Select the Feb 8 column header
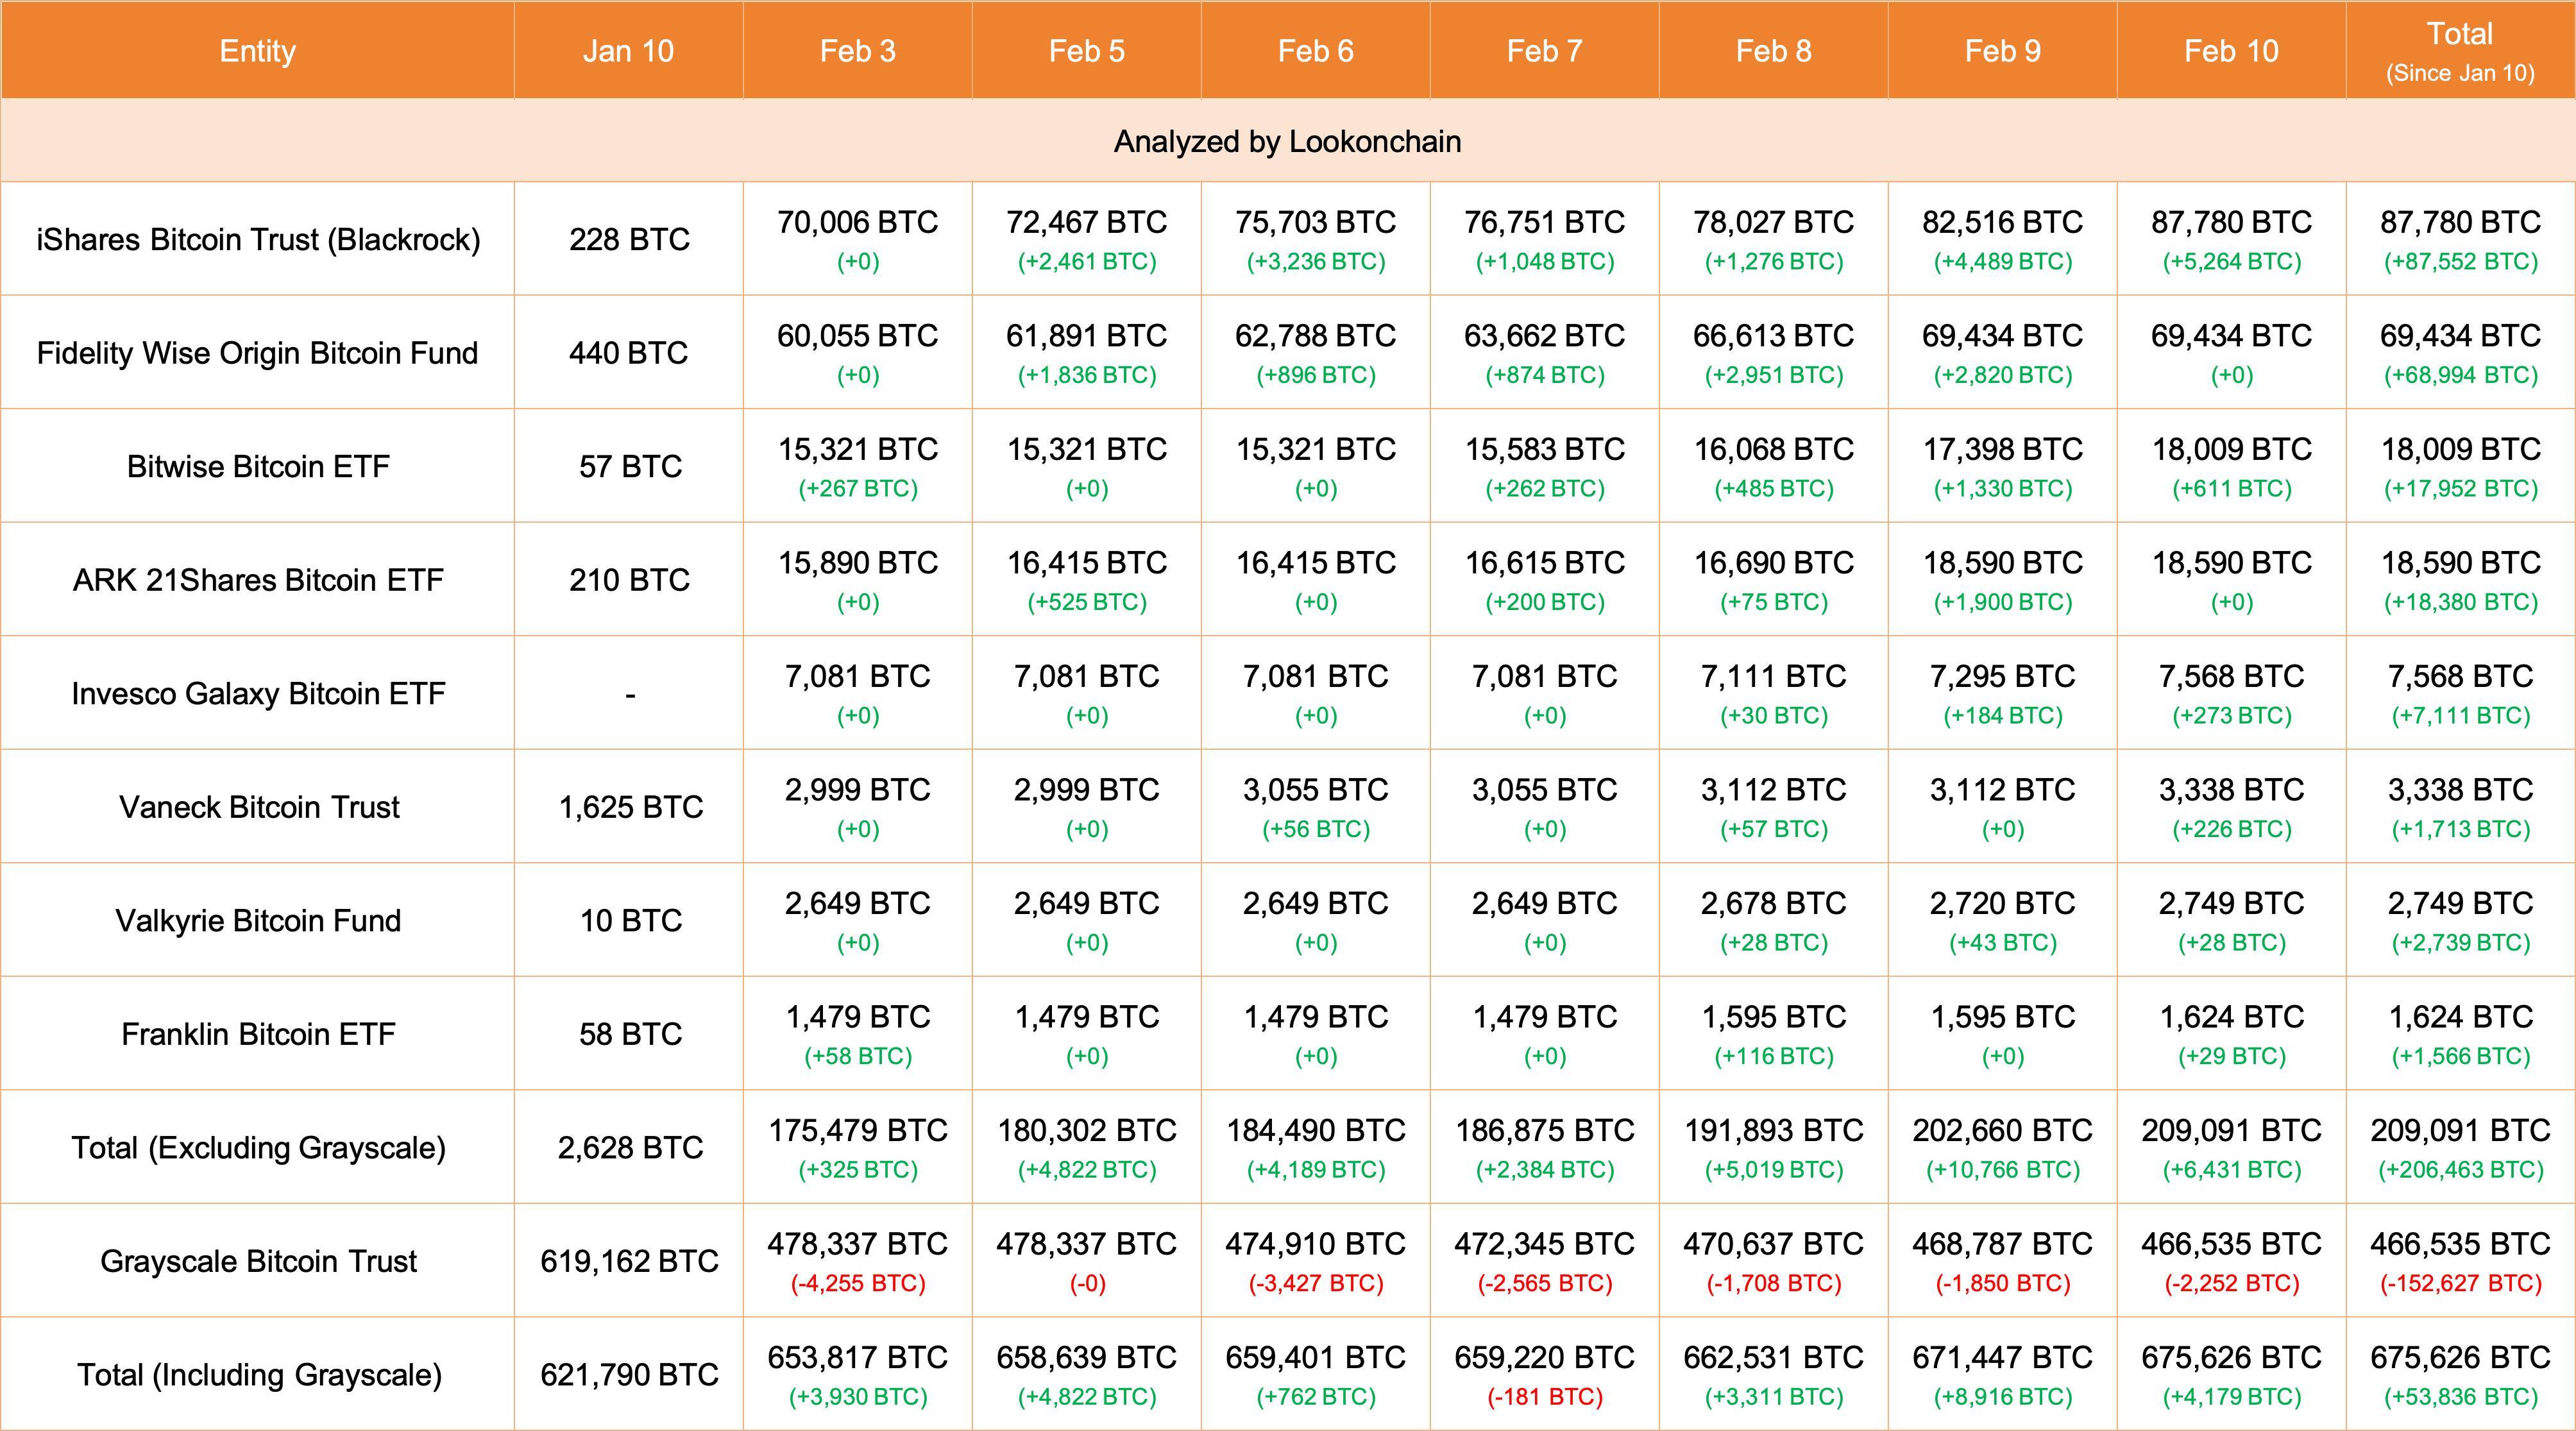Image resolution: width=2576 pixels, height=1431 pixels. [x=1773, y=51]
